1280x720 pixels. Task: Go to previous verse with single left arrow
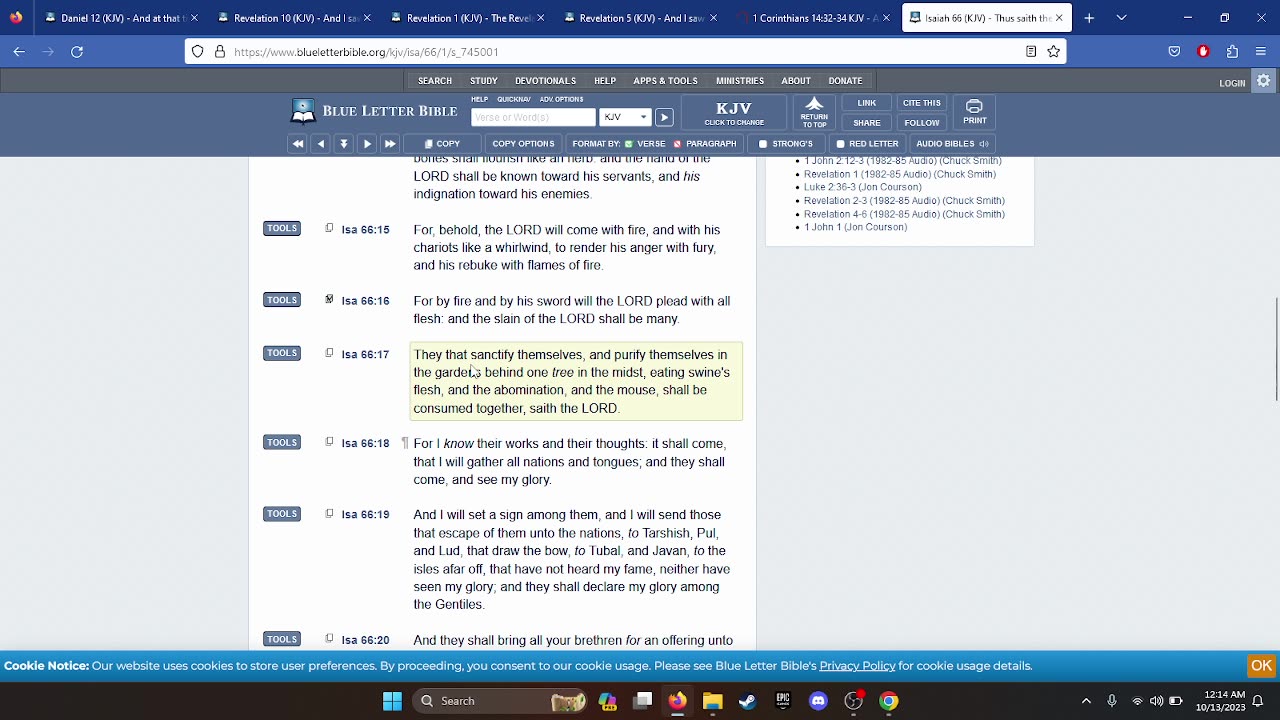321,144
